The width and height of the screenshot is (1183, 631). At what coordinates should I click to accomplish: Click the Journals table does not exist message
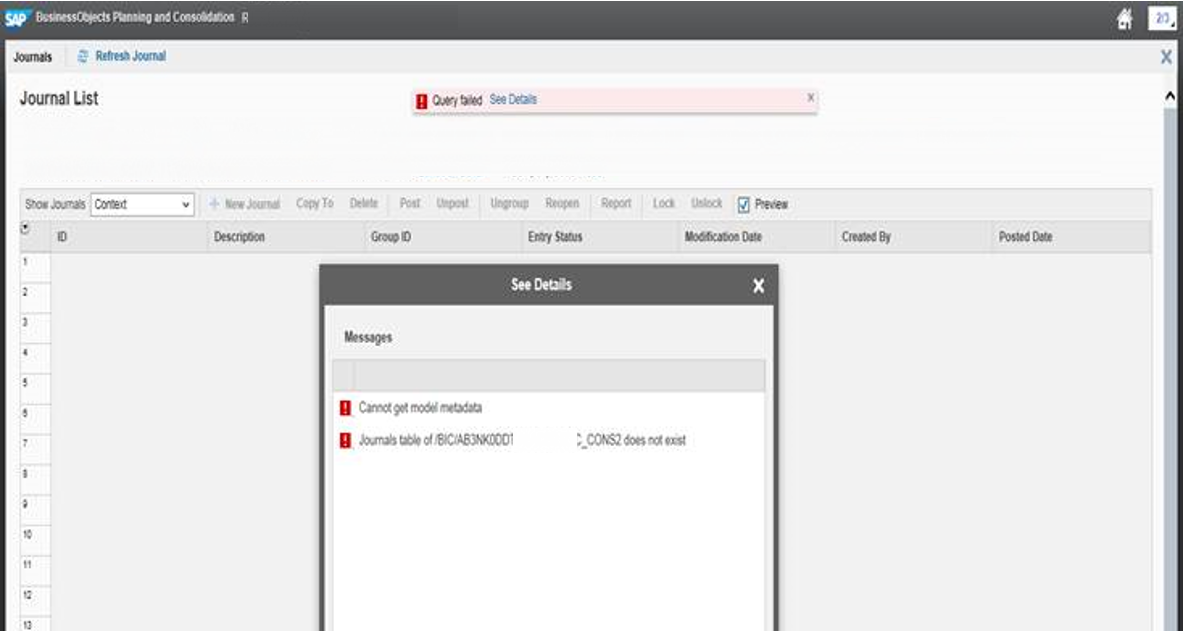coord(522,441)
